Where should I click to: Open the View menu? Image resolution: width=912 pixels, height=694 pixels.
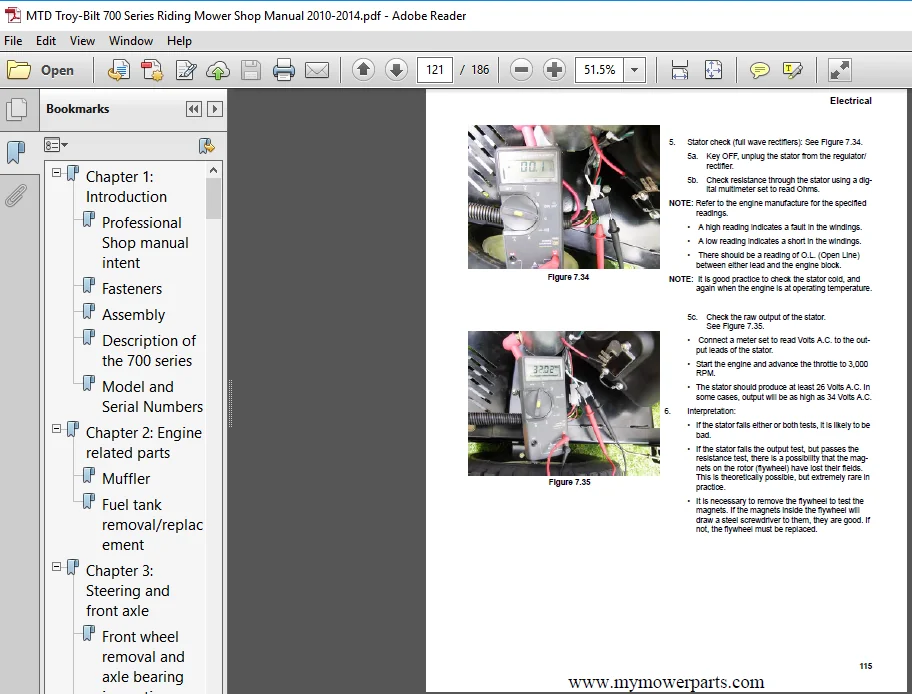point(82,41)
